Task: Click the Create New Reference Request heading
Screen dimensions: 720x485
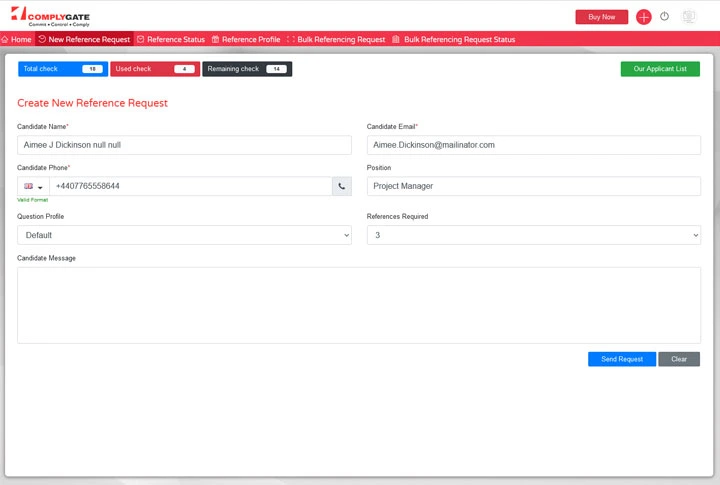Action: (92, 103)
